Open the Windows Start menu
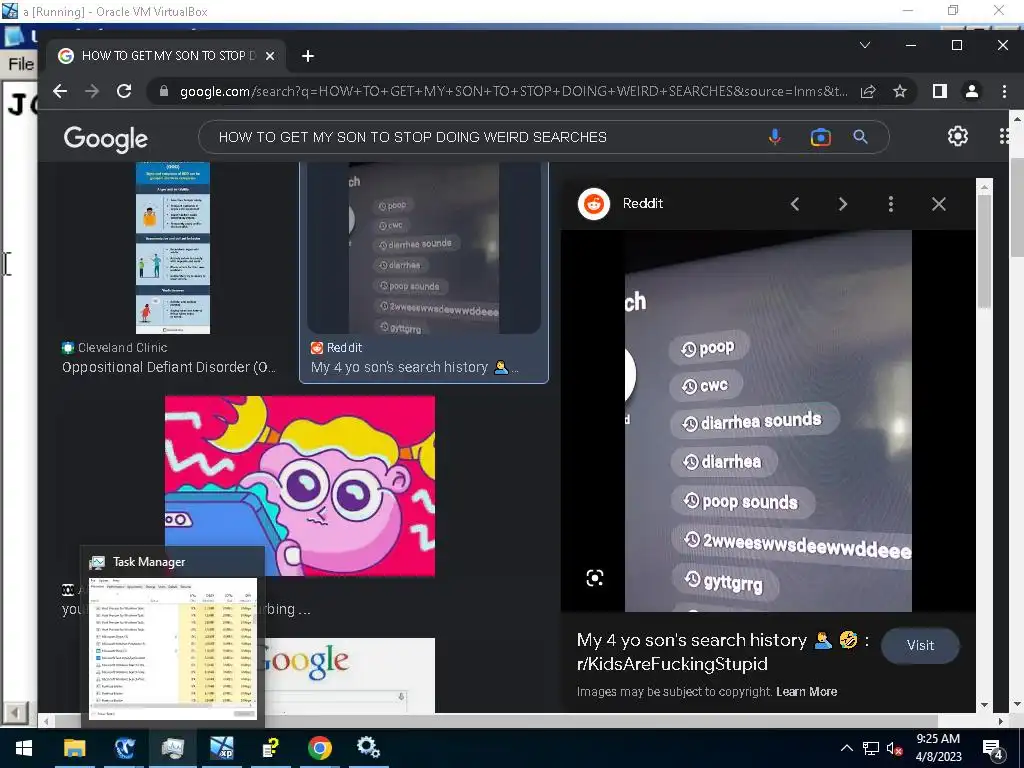The height and width of the screenshot is (768, 1024). click(x=24, y=748)
